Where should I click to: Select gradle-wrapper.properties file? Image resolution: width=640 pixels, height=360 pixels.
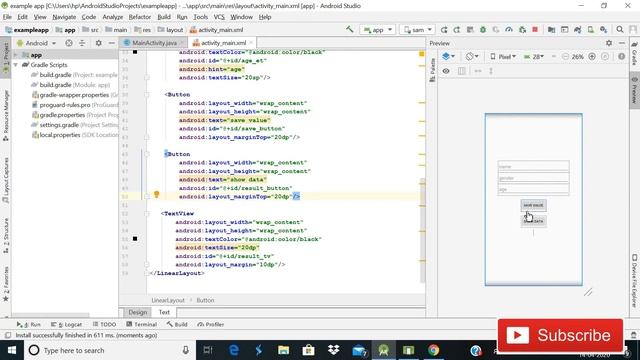point(75,95)
